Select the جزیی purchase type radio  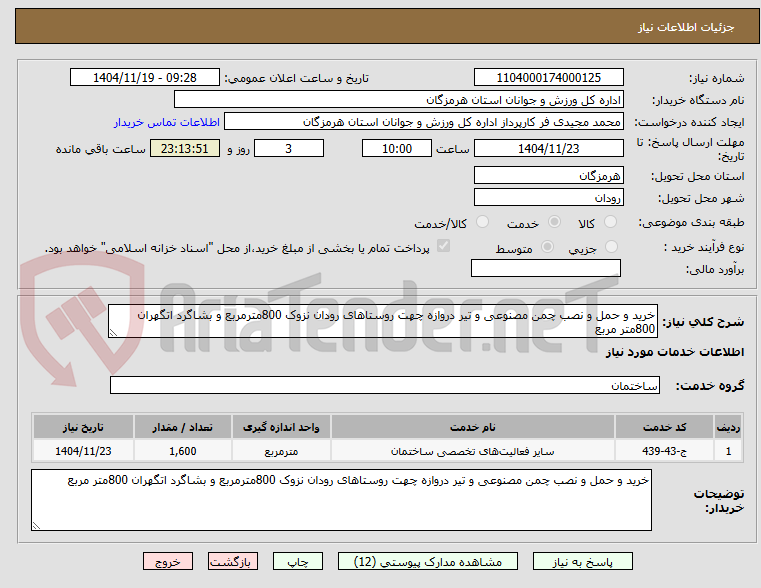(x=612, y=246)
